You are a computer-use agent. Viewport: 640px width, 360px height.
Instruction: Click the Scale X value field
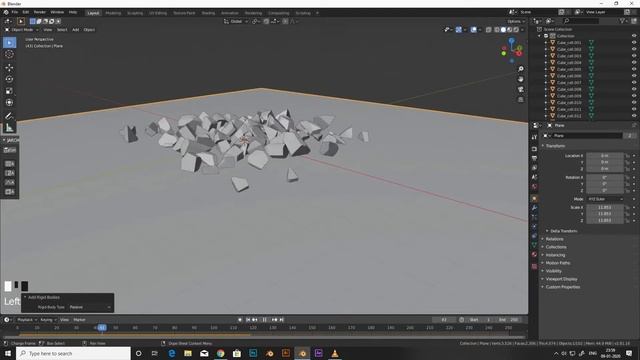(x=605, y=208)
